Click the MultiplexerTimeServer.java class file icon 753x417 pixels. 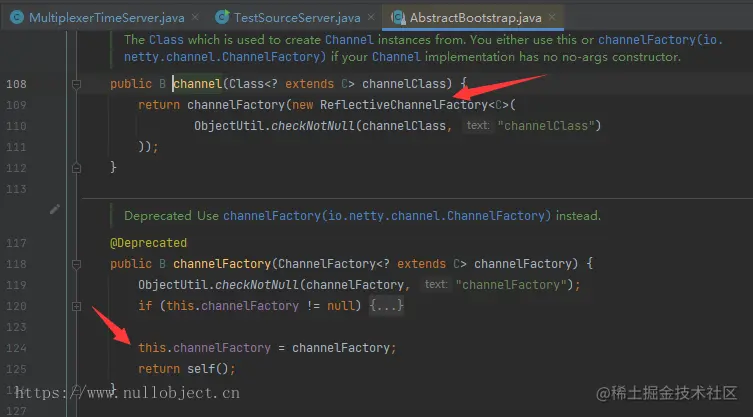click(17, 18)
